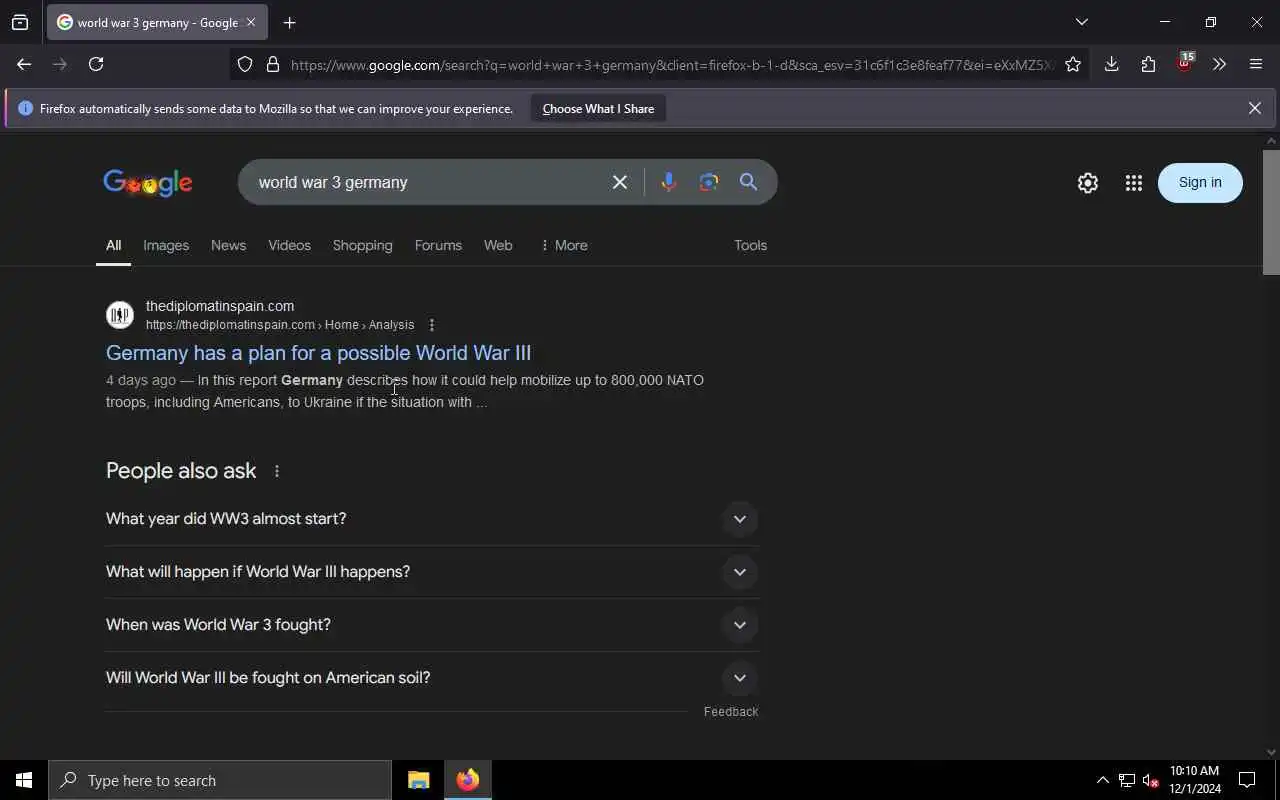
Task: Open the Tools search options
Action: tap(750, 245)
